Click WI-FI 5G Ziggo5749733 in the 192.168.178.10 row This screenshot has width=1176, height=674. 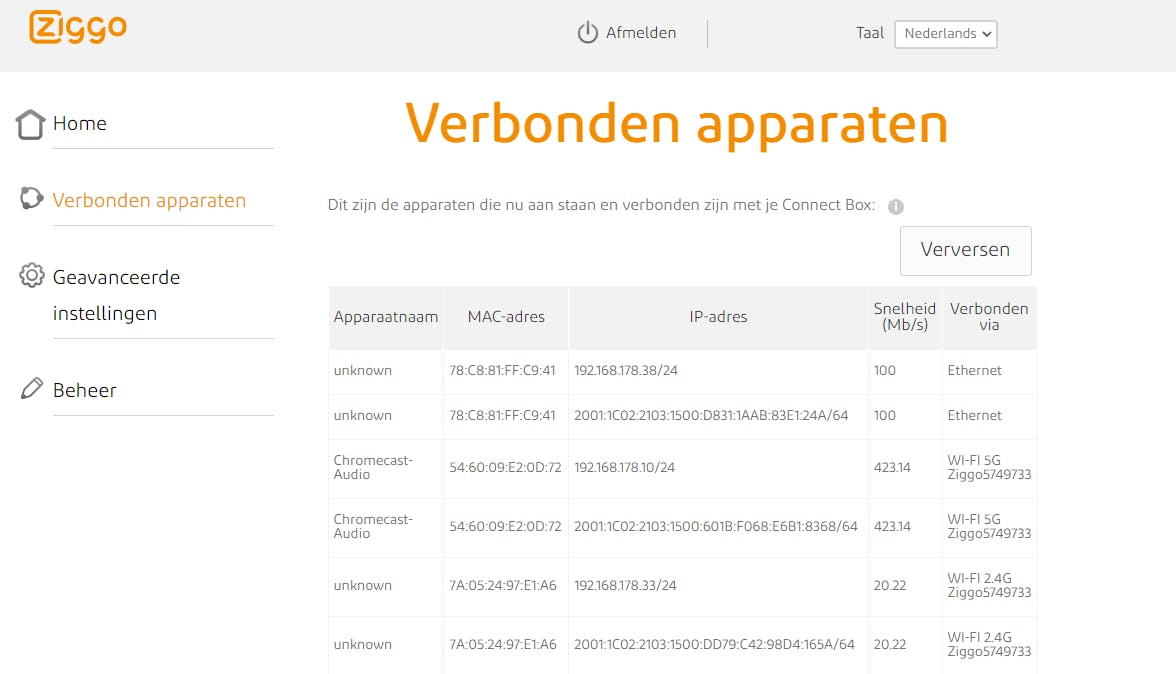pos(989,467)
